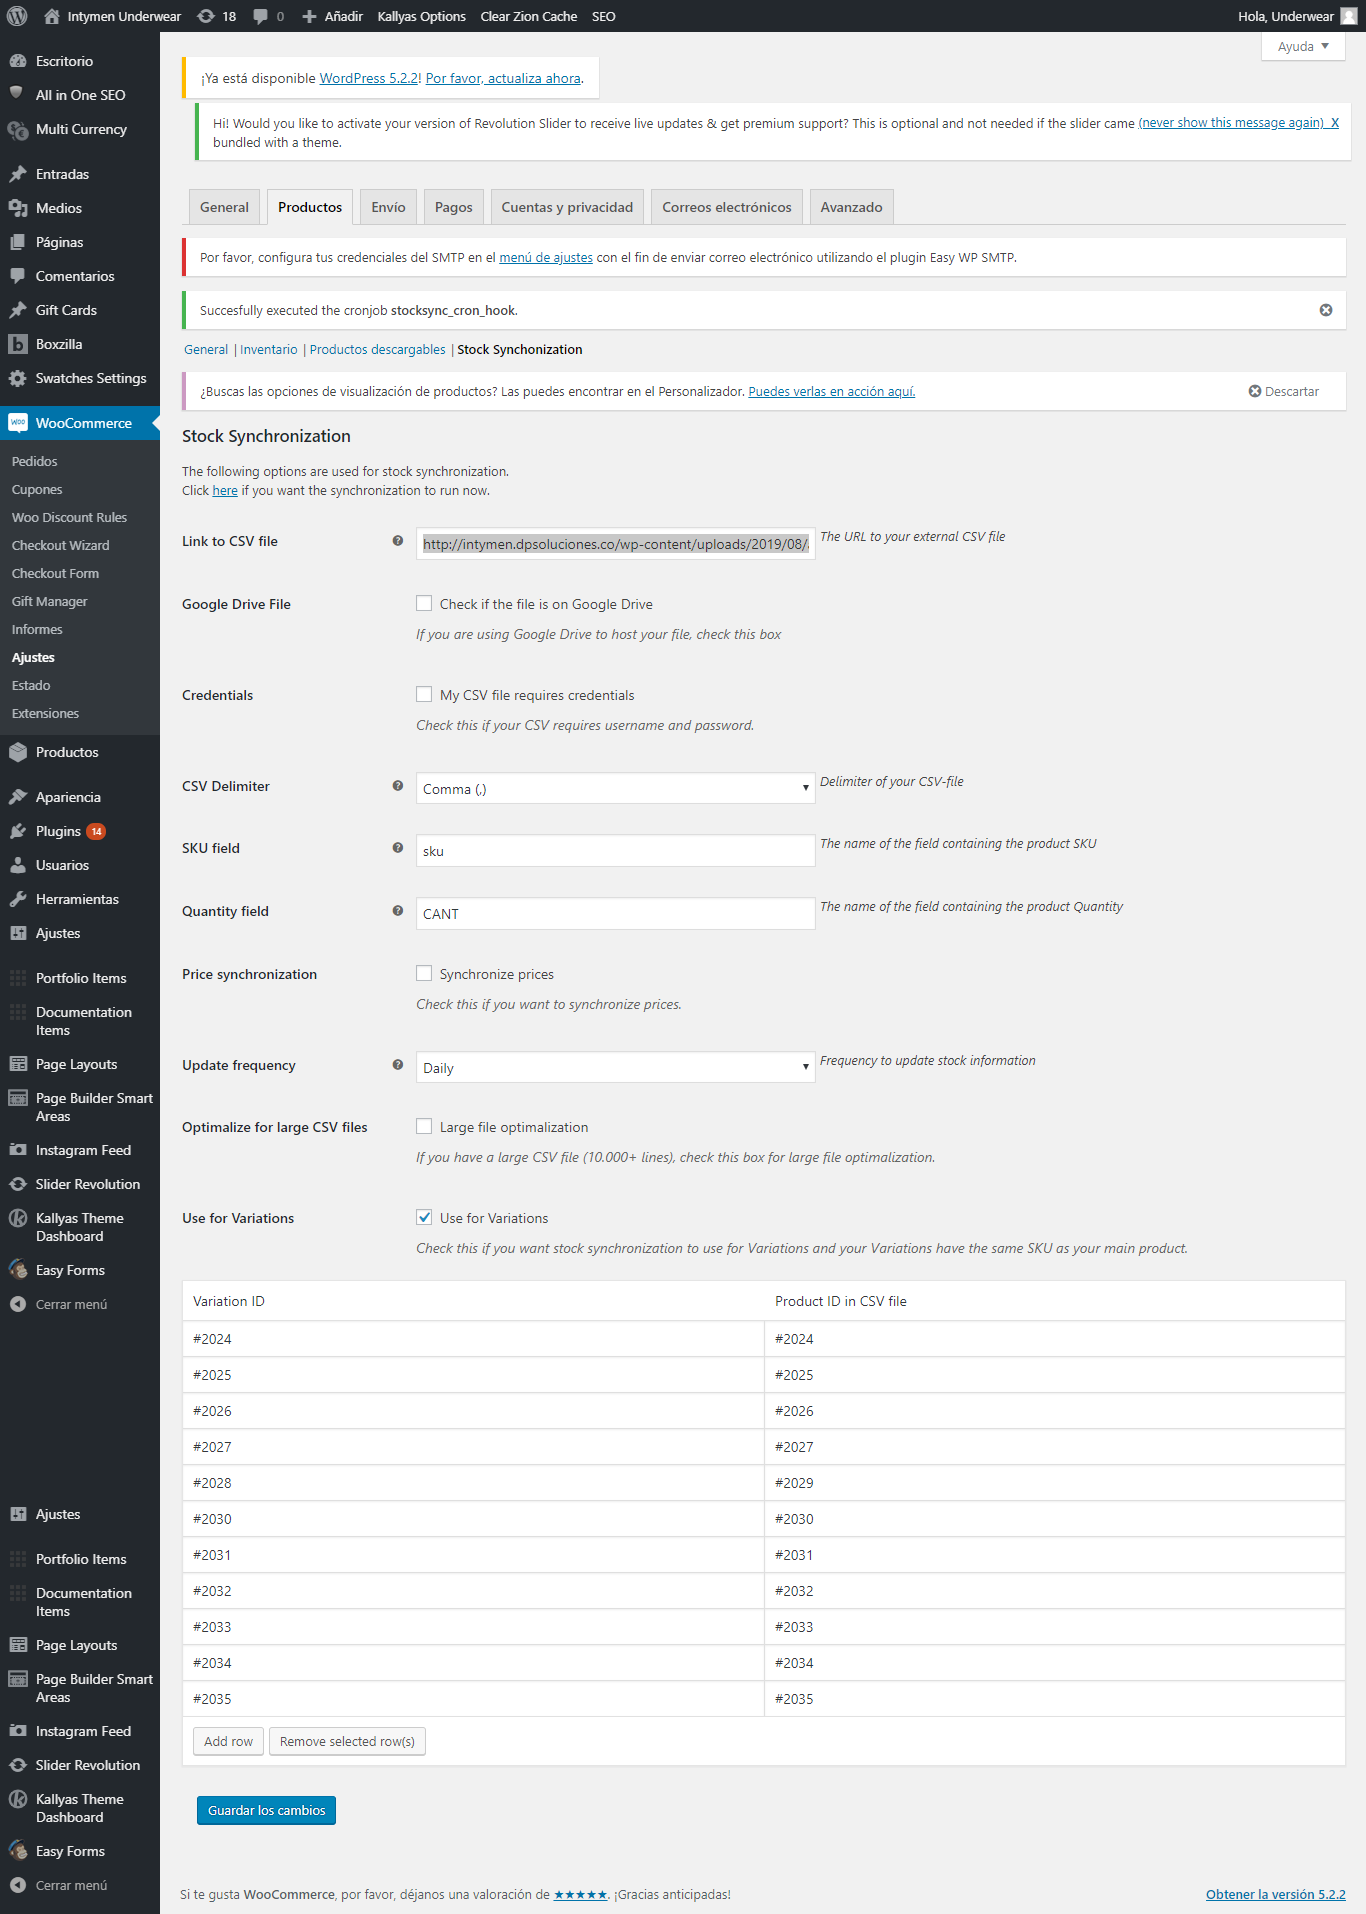Click the Boxzilla icon in sidebar
Image resolution: width=1366 pixels, height=1914 pixels.
tap(18, 344)
